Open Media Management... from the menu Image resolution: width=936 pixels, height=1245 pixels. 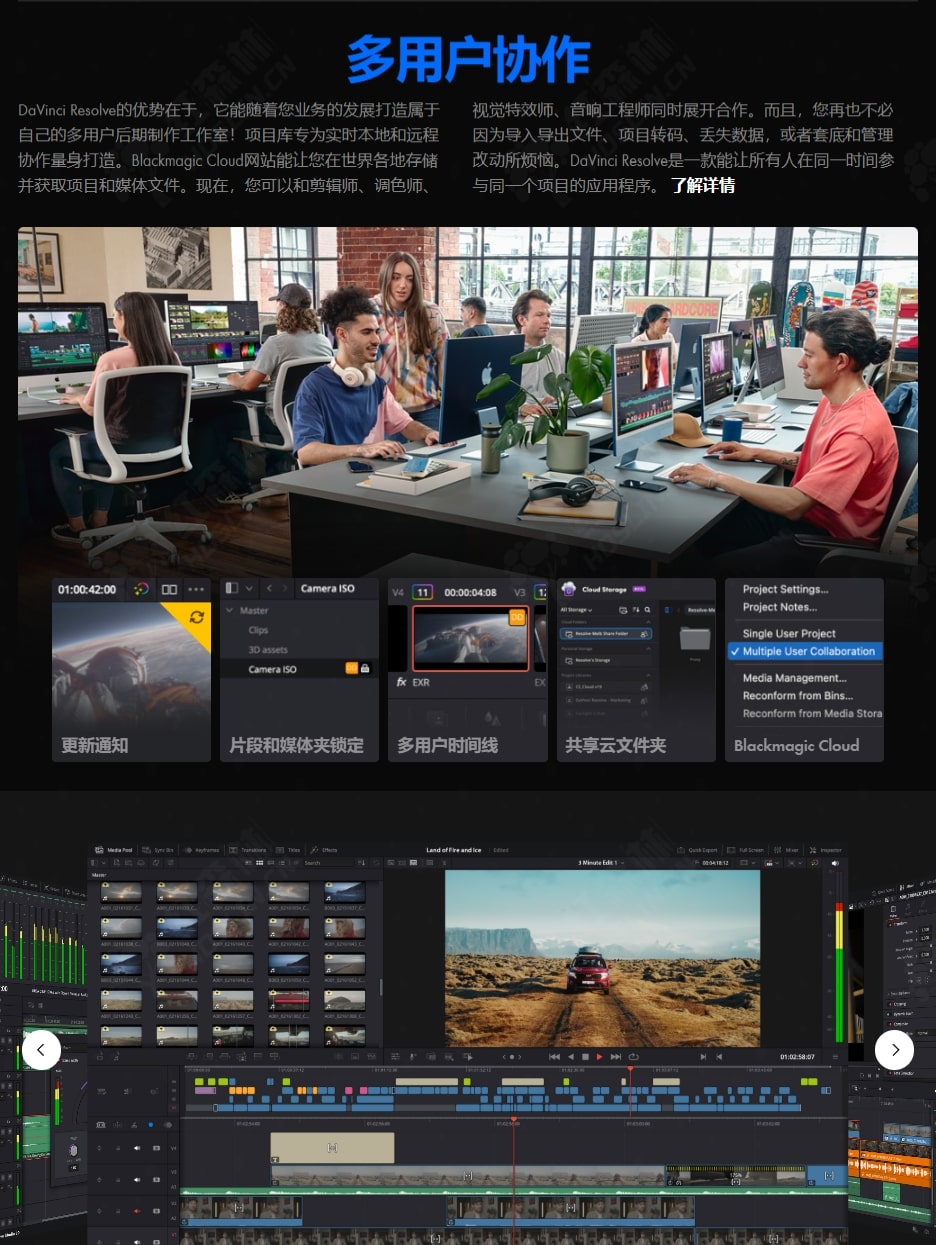[x=795, y=678]
